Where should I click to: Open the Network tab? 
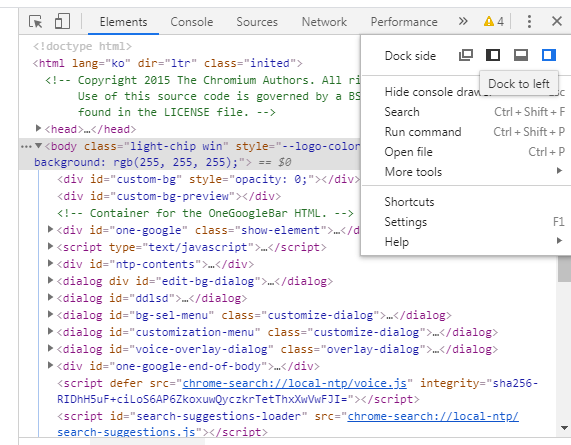click(324, 22)
